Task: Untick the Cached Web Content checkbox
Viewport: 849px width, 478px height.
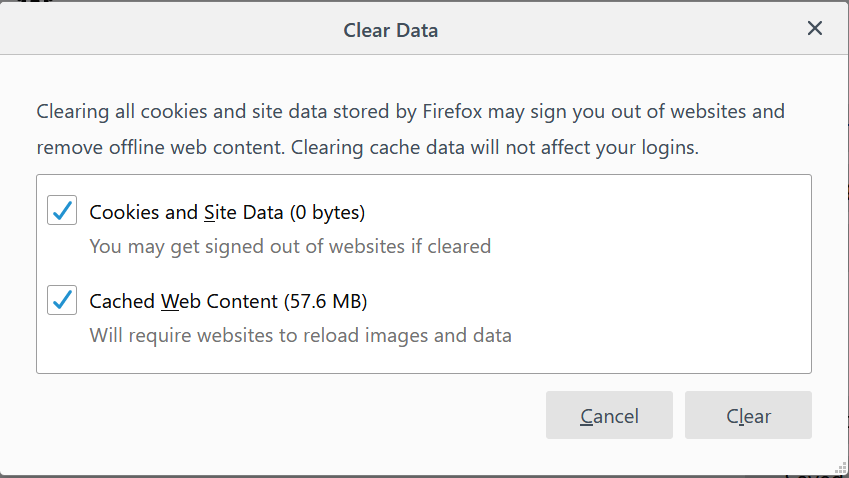Action: 62,300
